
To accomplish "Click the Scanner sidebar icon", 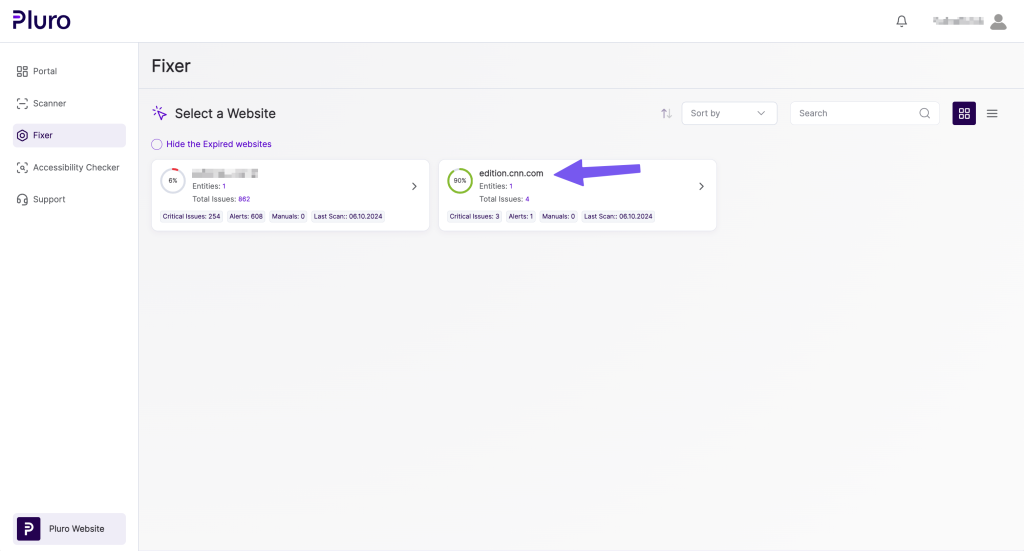I will pyautogui.click(x=22, y=103).
